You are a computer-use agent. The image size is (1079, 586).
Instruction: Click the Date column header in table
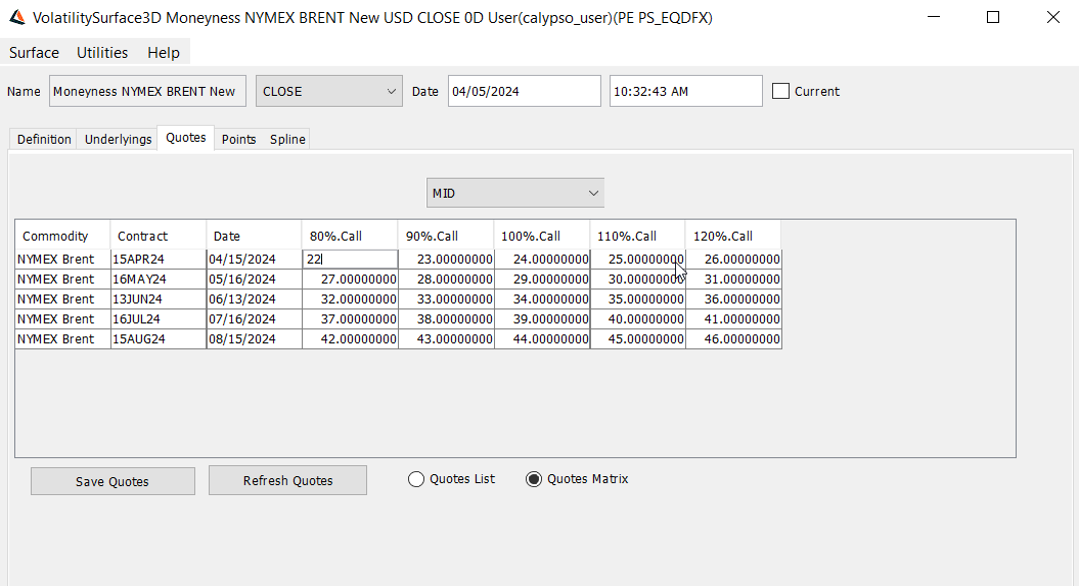tap(254, 236)
